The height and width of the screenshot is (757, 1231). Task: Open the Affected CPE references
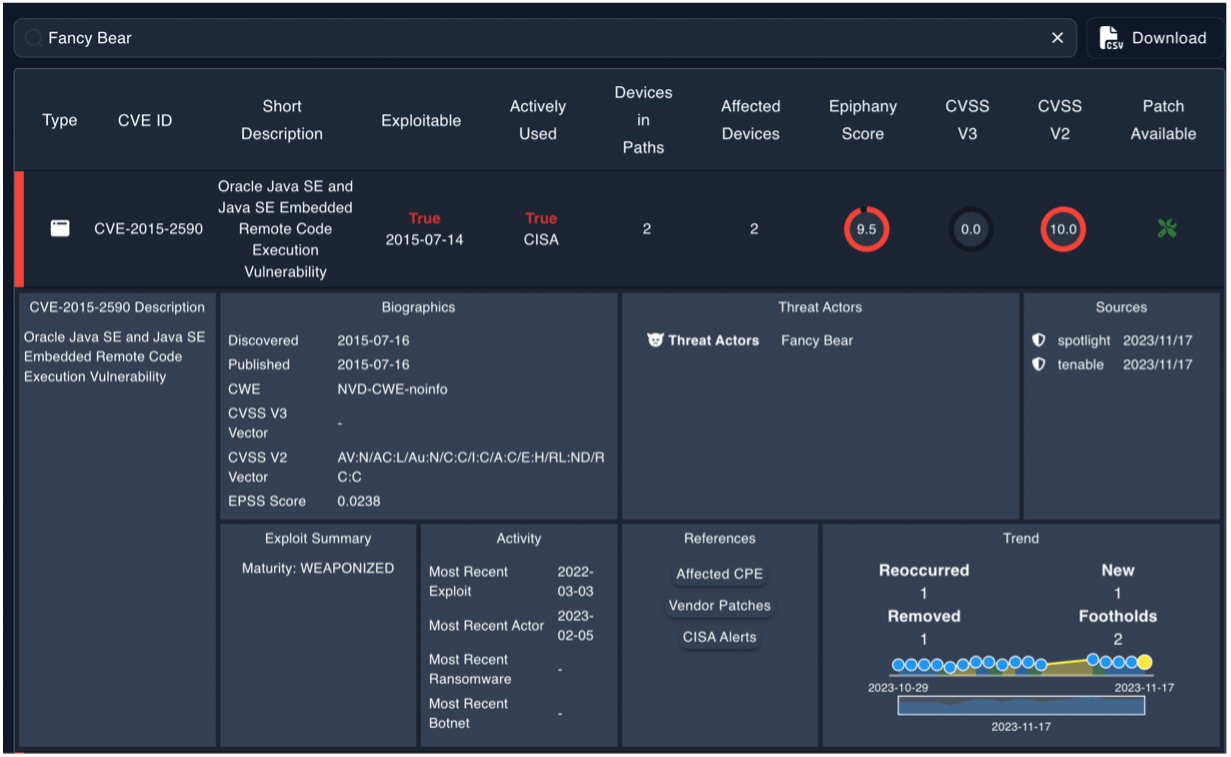tap(719, 574)
